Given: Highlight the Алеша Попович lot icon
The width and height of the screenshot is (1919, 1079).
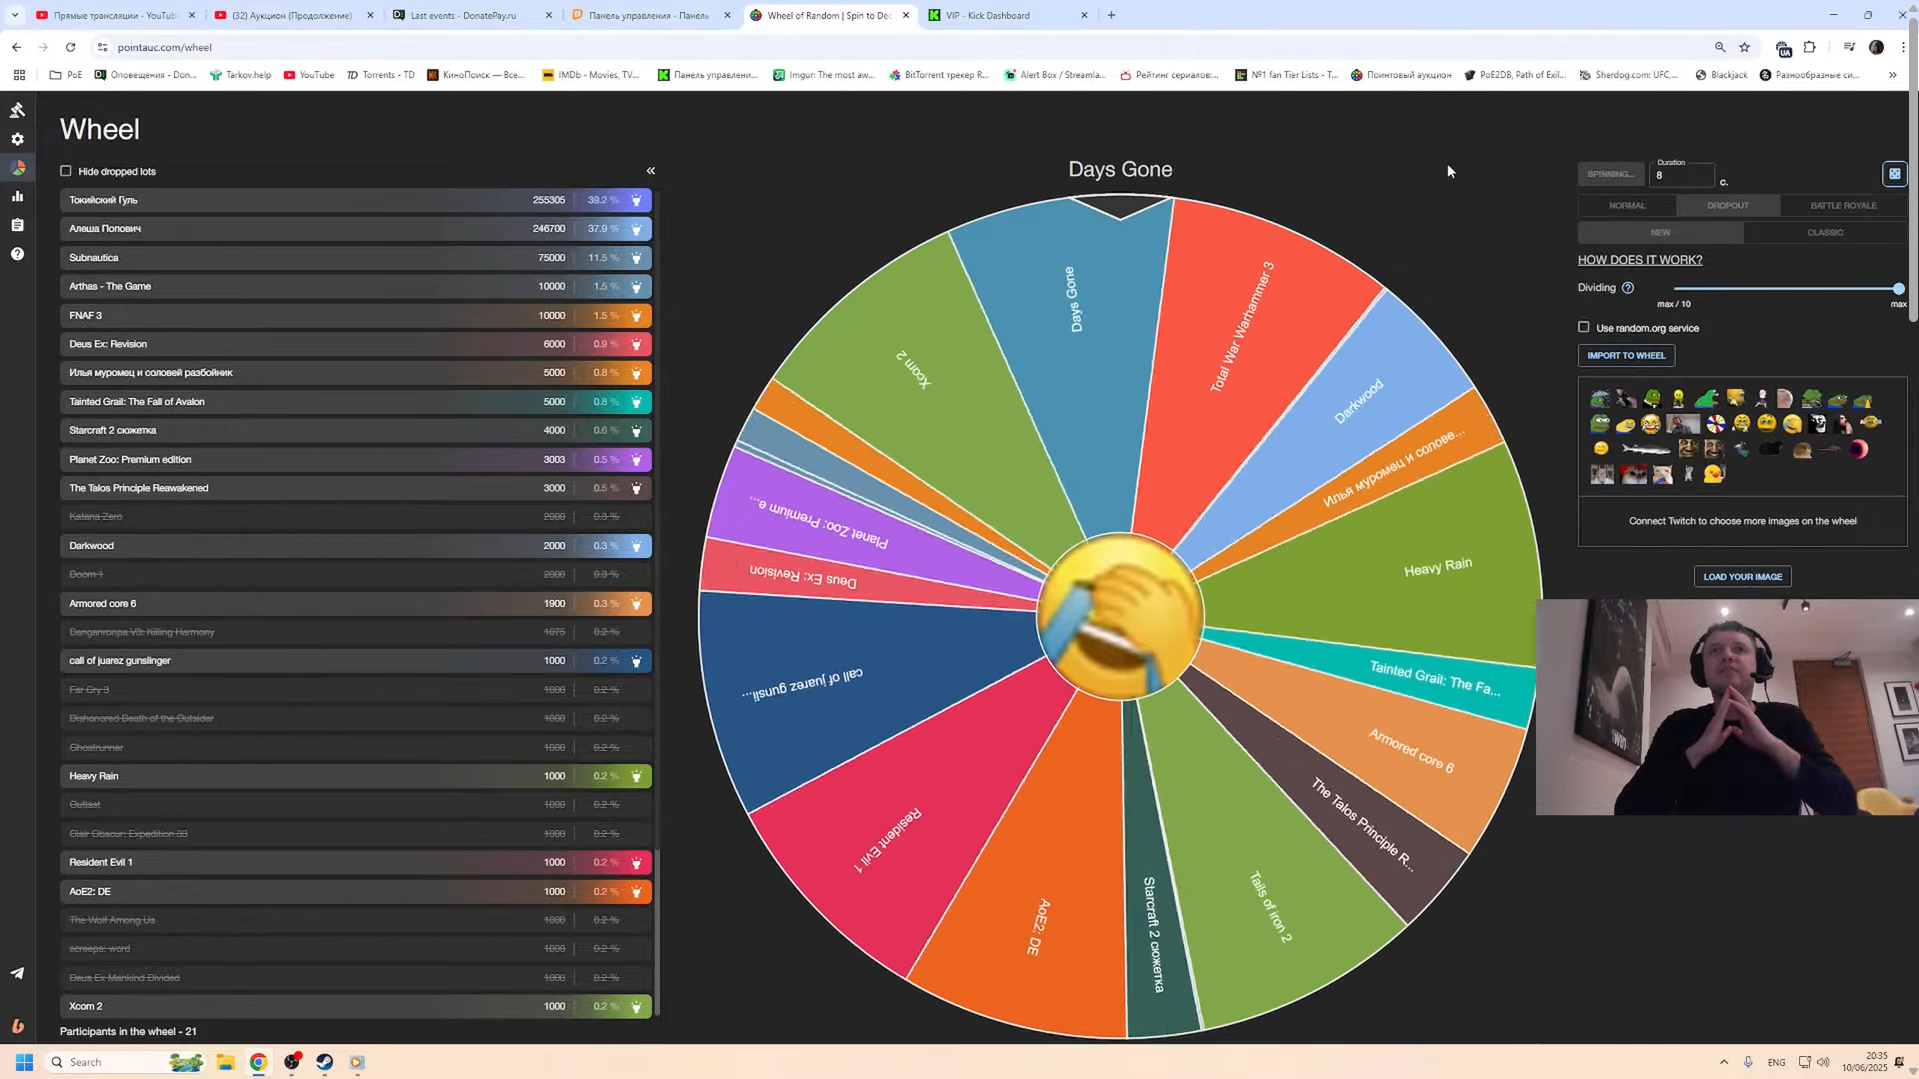Looking at the screenshot, I should (x=636, y=229).
